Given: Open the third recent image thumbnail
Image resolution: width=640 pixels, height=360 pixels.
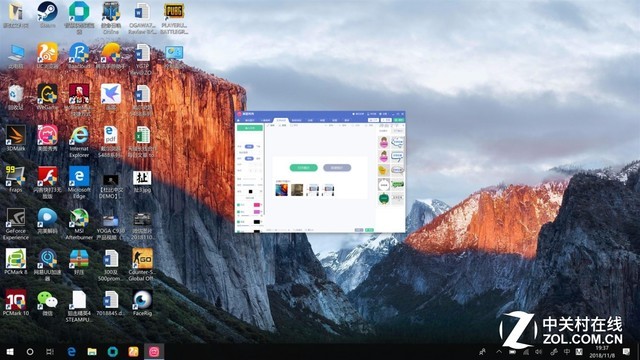Looking at the screenshot, I should [313, 190].
